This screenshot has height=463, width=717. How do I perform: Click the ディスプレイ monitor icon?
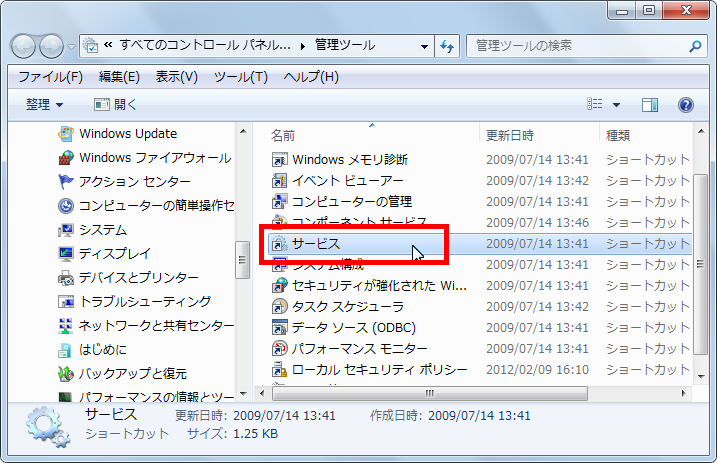66,253
